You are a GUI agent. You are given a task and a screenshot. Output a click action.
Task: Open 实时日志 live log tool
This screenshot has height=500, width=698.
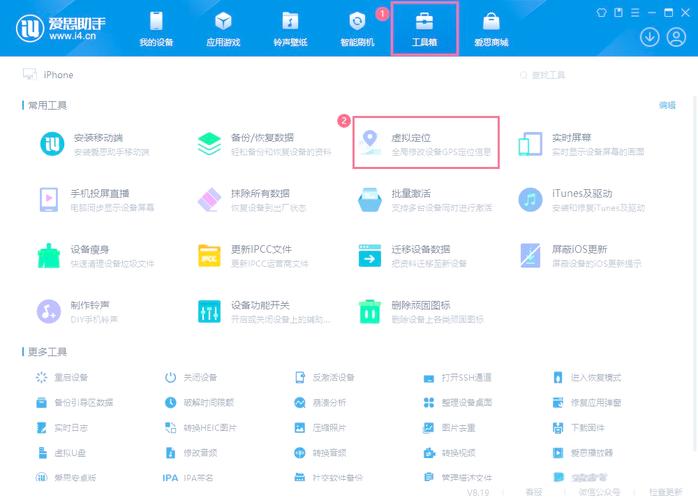coord(61,428)
